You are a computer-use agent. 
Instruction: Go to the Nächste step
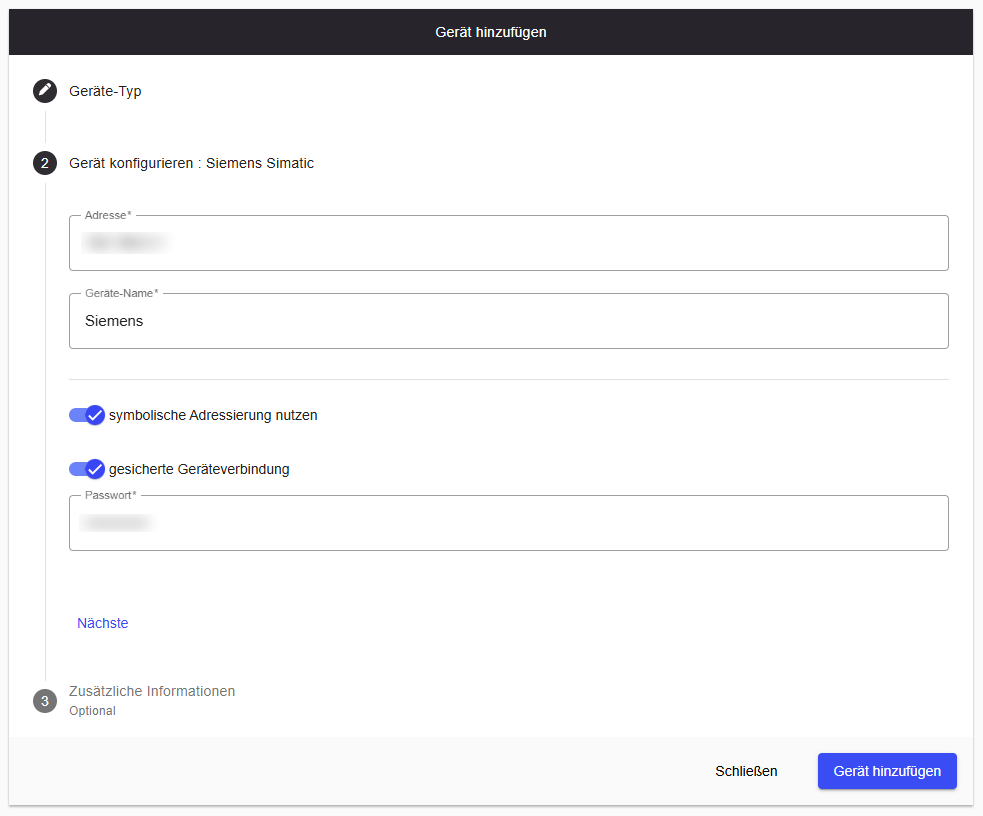103,623
